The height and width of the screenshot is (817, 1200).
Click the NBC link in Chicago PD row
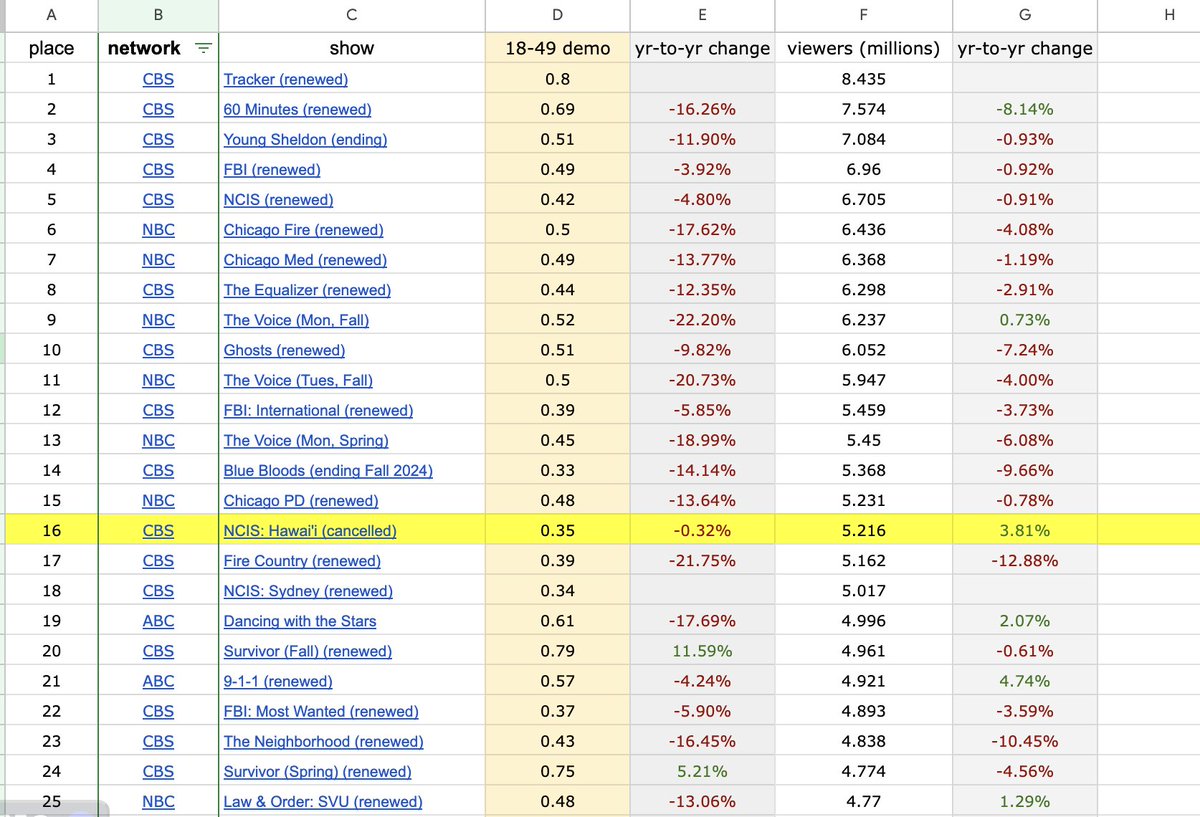158,500
